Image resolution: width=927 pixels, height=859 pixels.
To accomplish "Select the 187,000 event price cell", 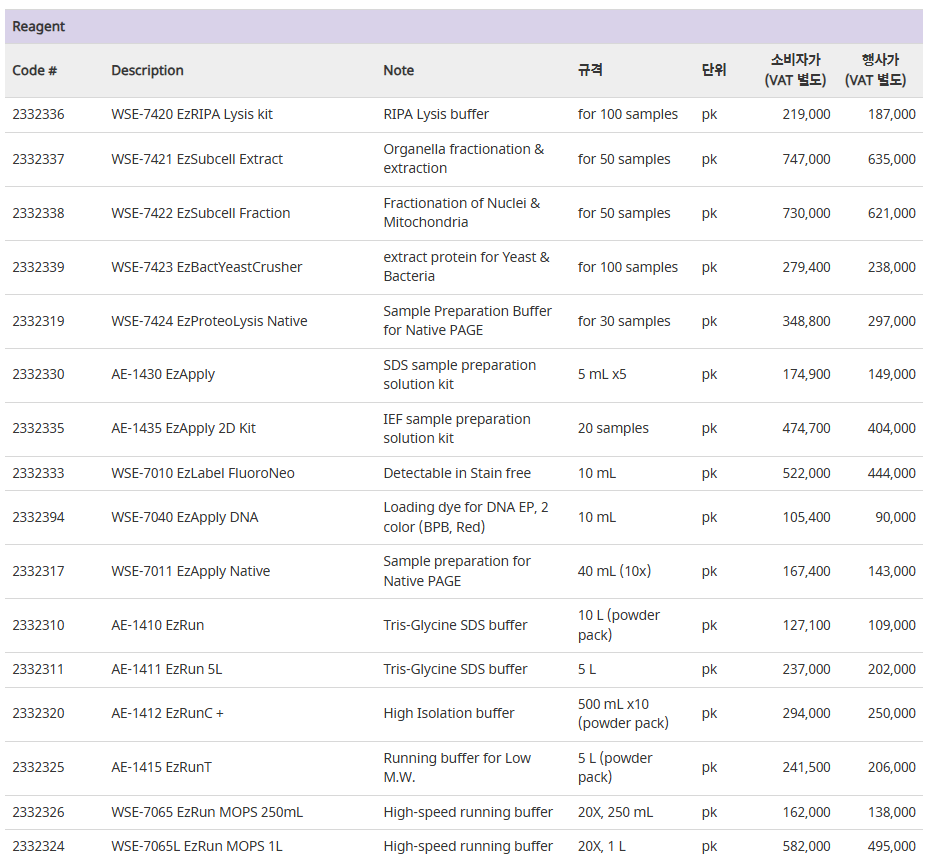I will point(892,114).
